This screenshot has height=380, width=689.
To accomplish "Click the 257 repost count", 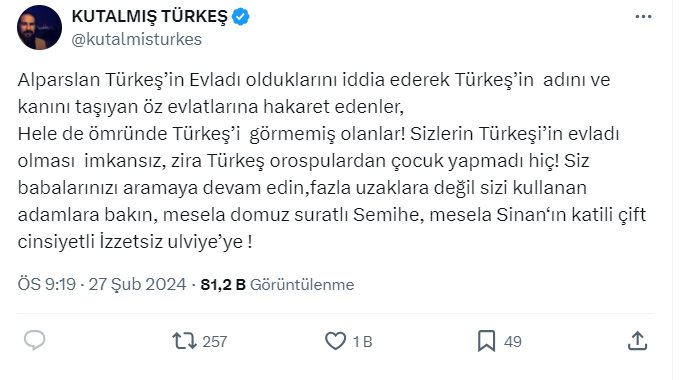I will pos(214,342).
